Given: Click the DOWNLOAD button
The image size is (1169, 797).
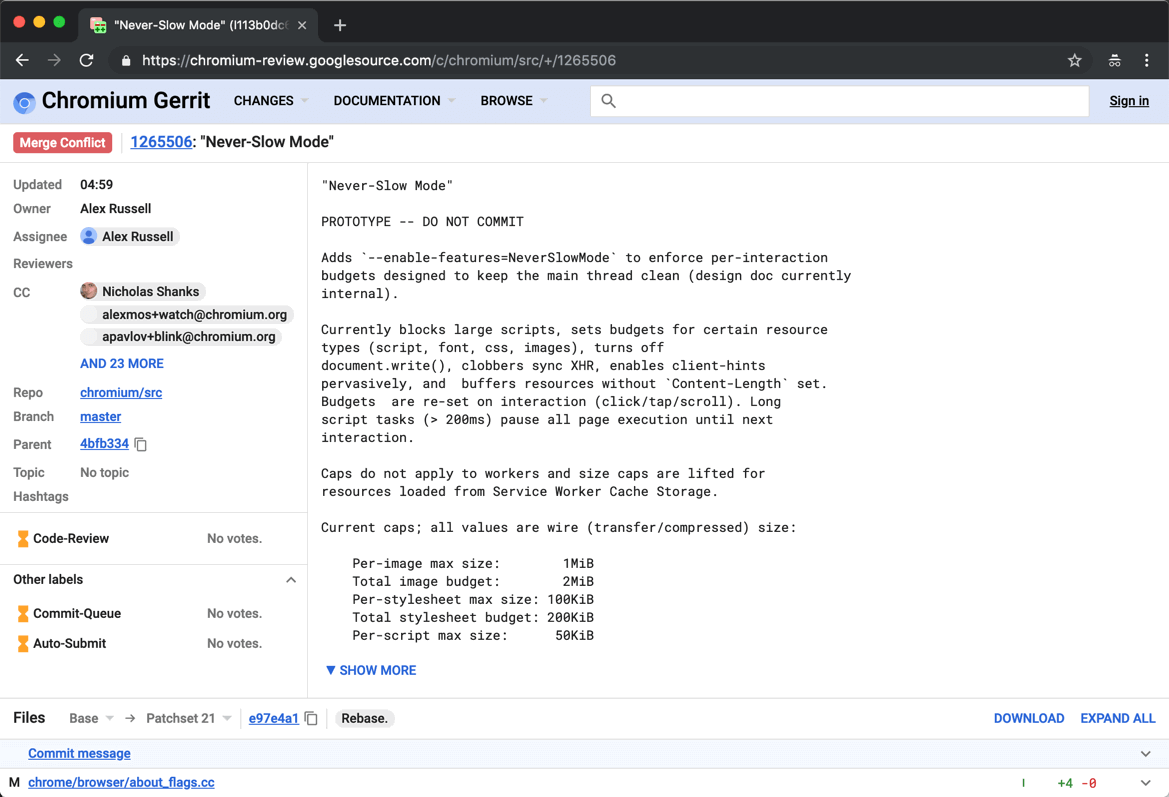Looking at the screenshot, I should coord(1029,718).
